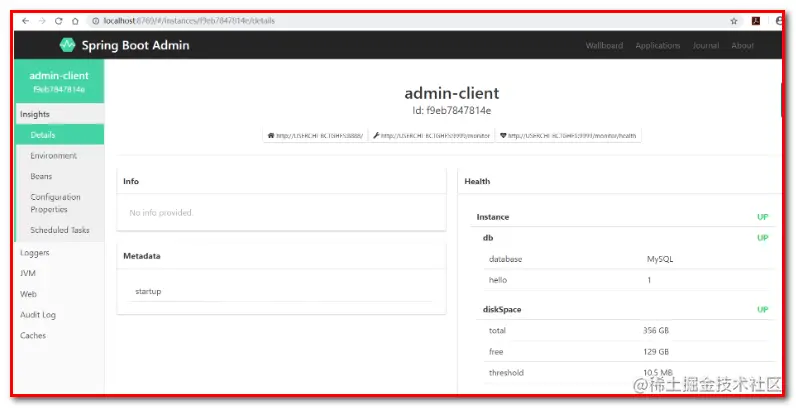This screenshot has height=408, width=796.
Task: Go to browser home icon
Action: pyautogui.click(x=75, y=21)
